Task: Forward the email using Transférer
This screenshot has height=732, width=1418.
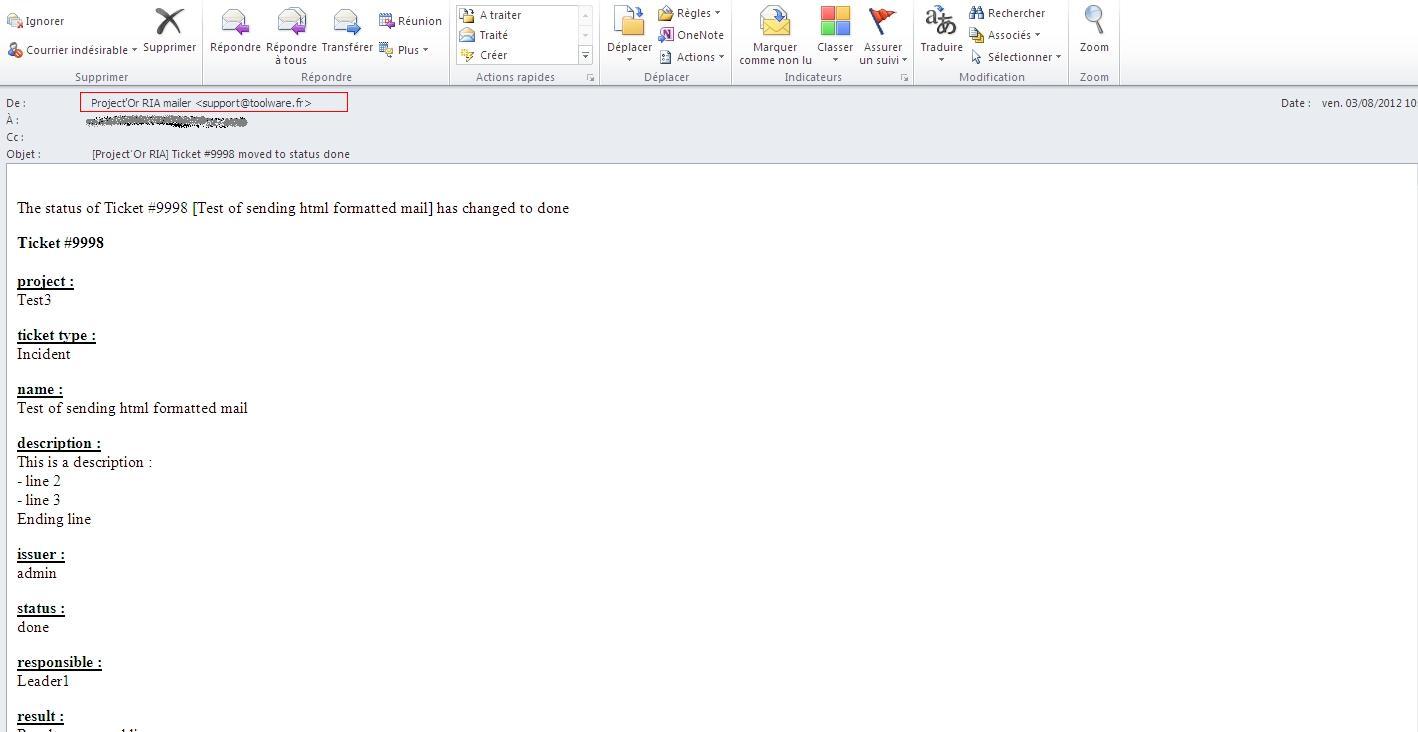Action: 347,30
